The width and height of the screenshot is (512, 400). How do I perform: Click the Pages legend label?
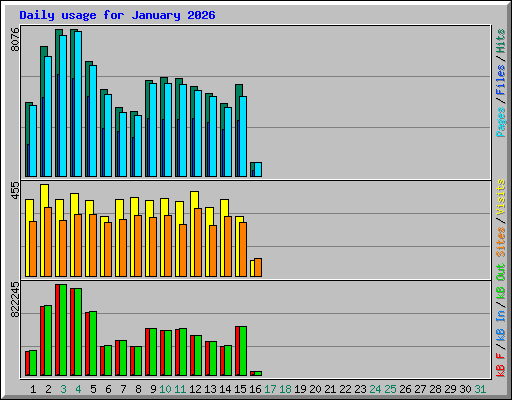tap(501, 122)
